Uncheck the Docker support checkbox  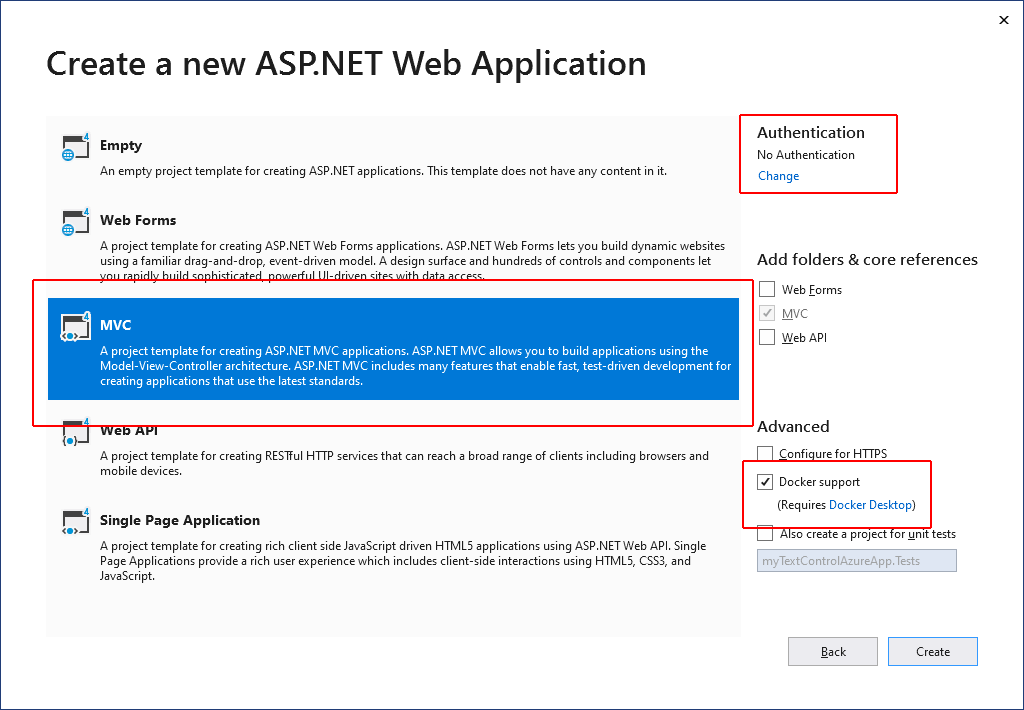[765, 482]
